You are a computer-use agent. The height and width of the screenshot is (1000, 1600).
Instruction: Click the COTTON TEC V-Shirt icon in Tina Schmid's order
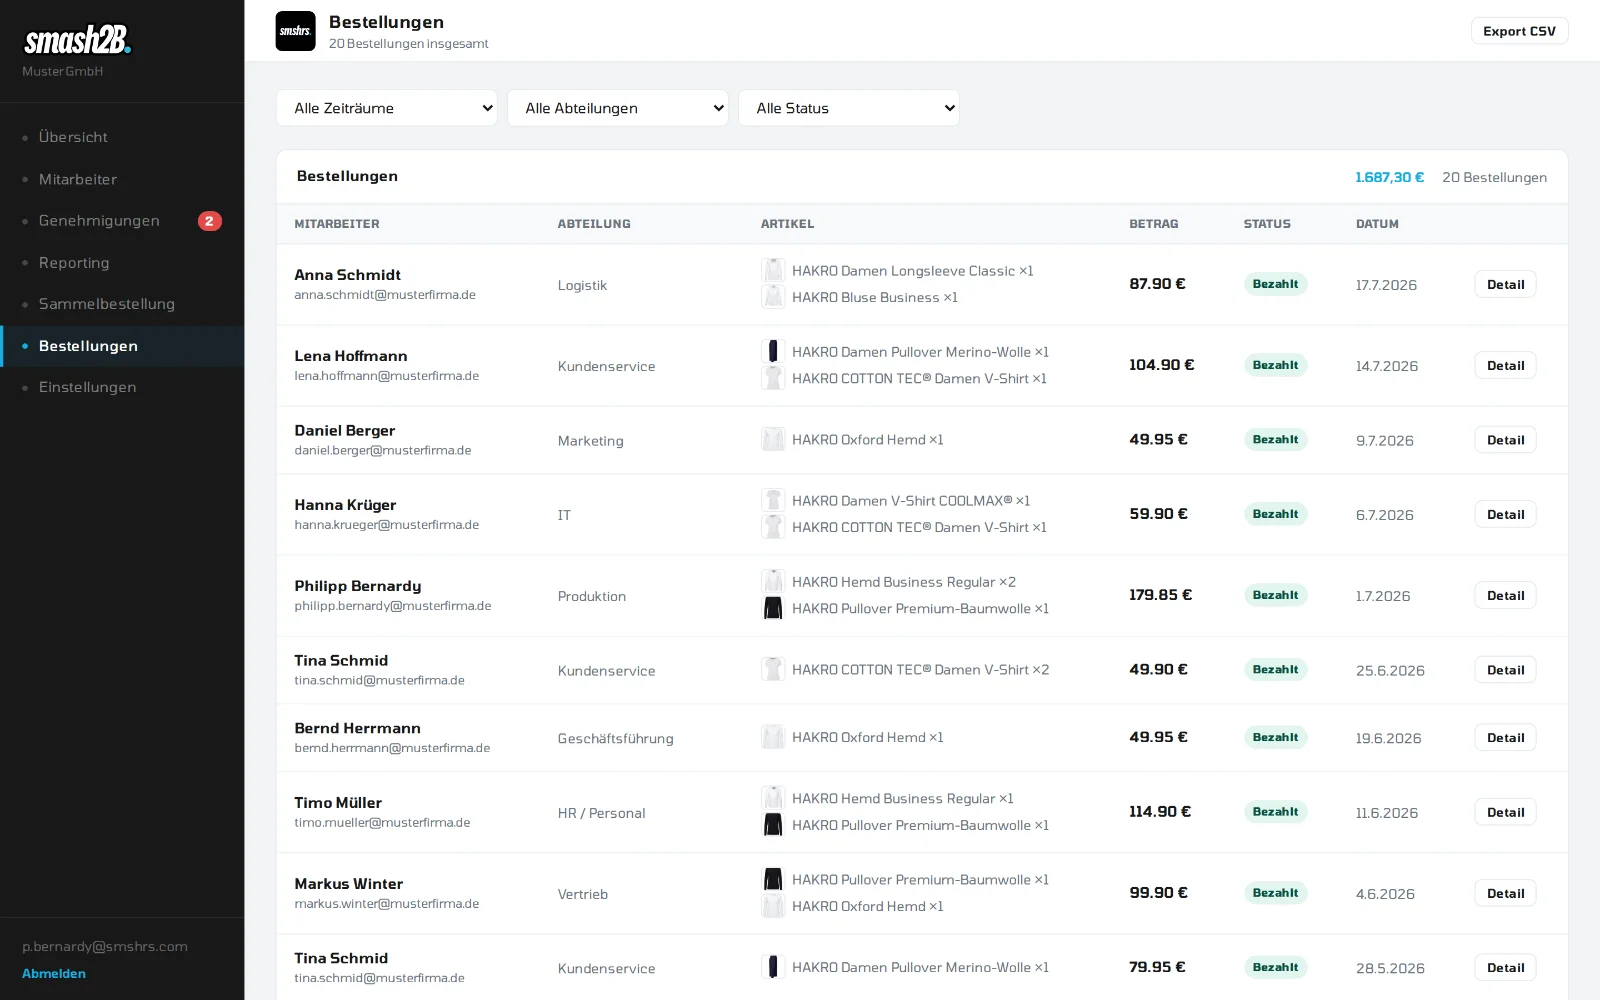773,669
